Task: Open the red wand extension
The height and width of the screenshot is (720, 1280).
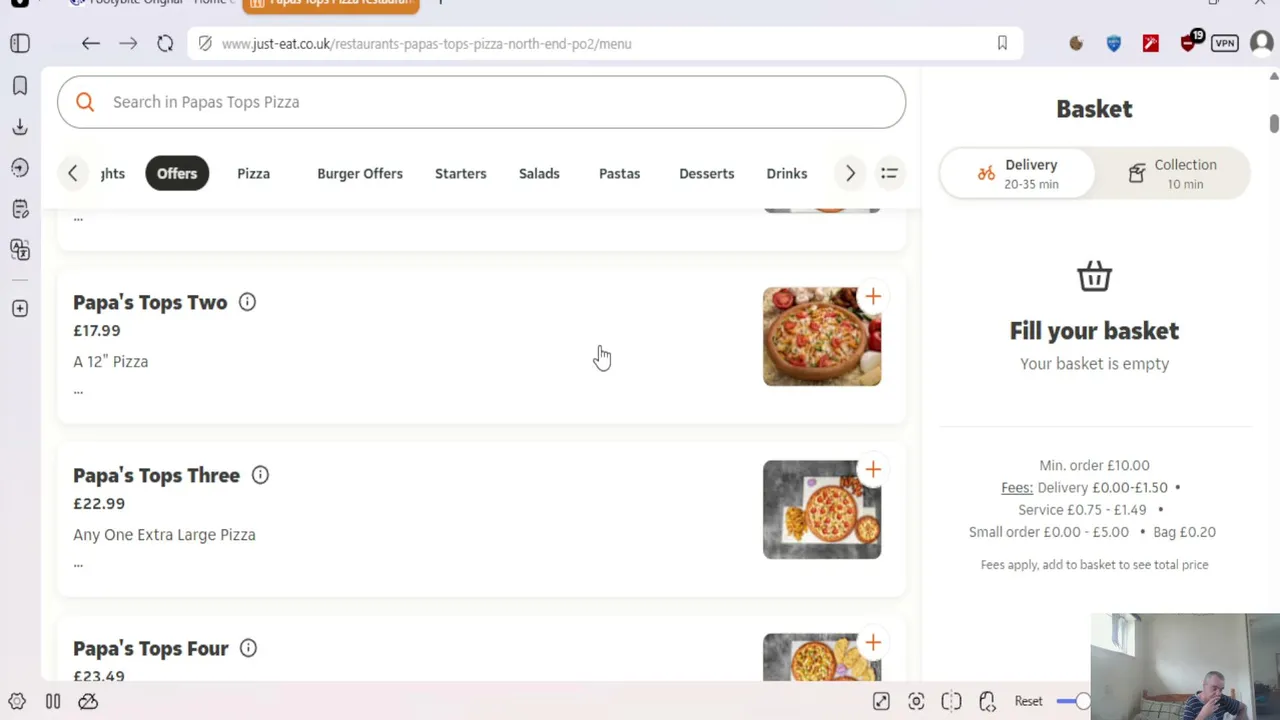Action: (x=1151, y=43)
